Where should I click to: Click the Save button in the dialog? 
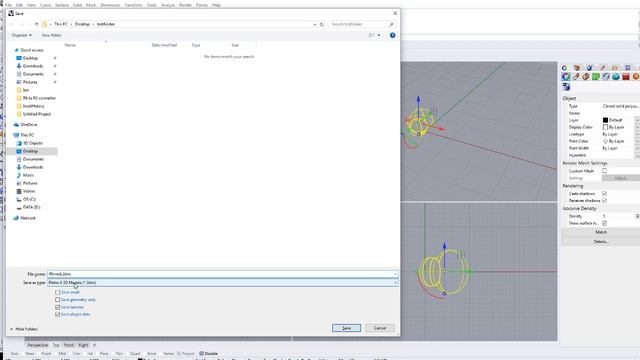346,328
